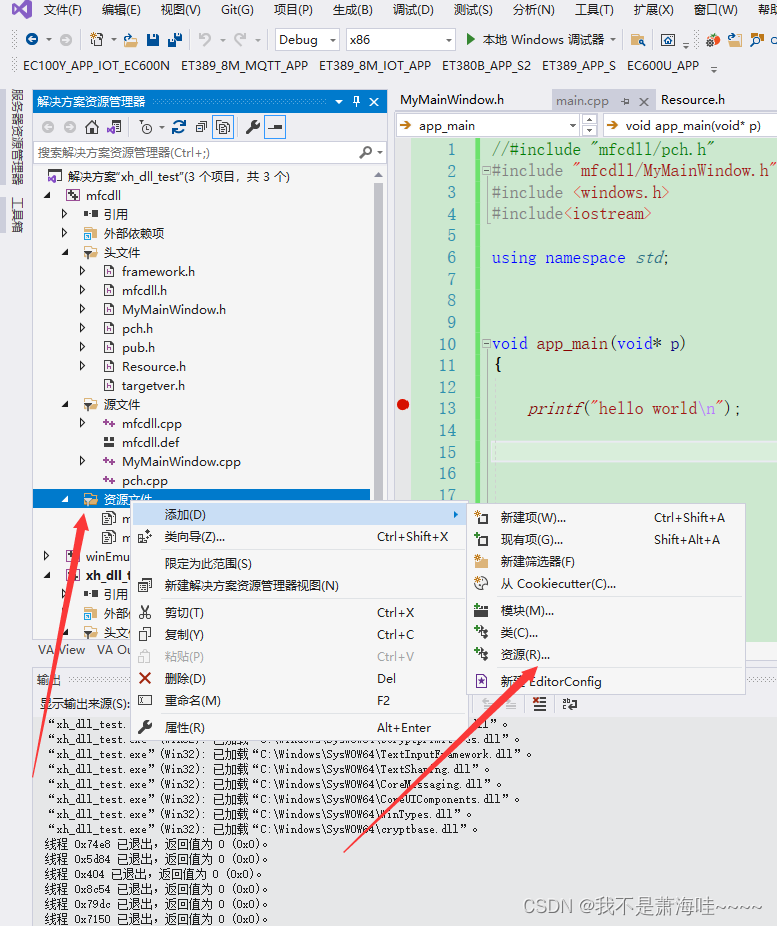777x926 pixels.
Task: Select 属性(R) in the context menu
Action: pyautogui.click(x=299, y=727)
